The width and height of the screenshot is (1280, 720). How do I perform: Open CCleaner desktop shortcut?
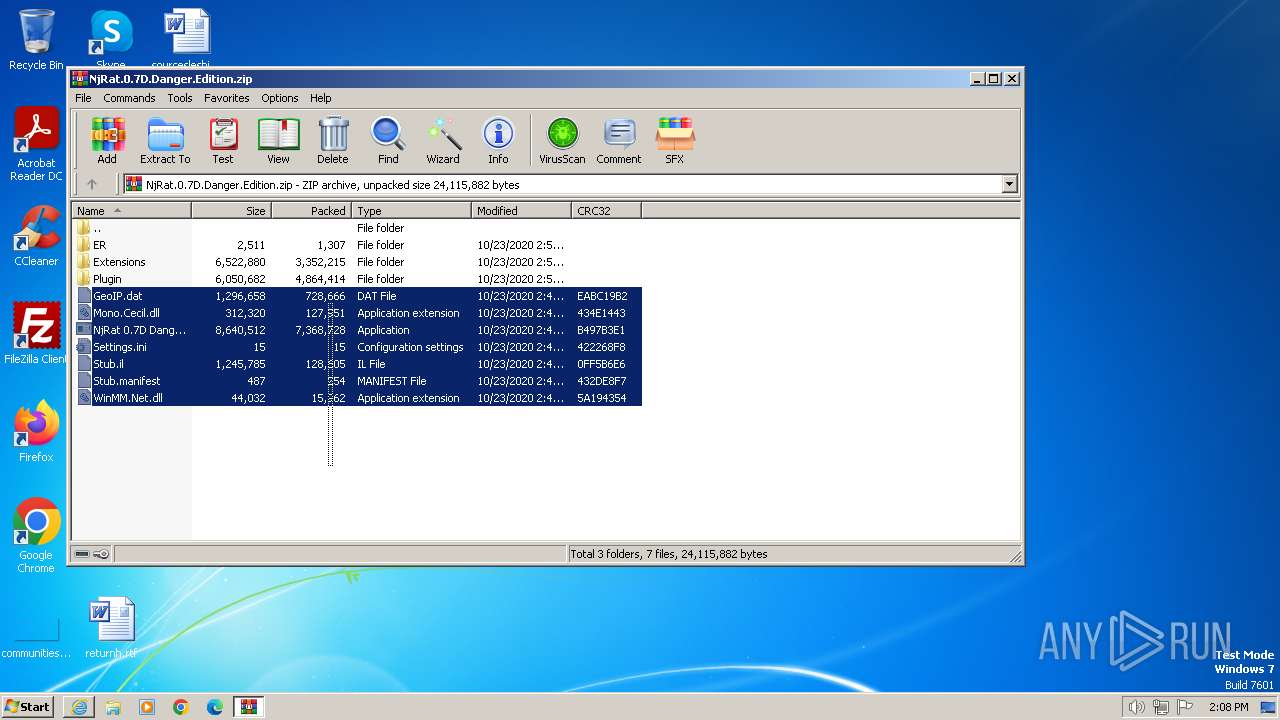pyautogui.click(x=36, y=237)
